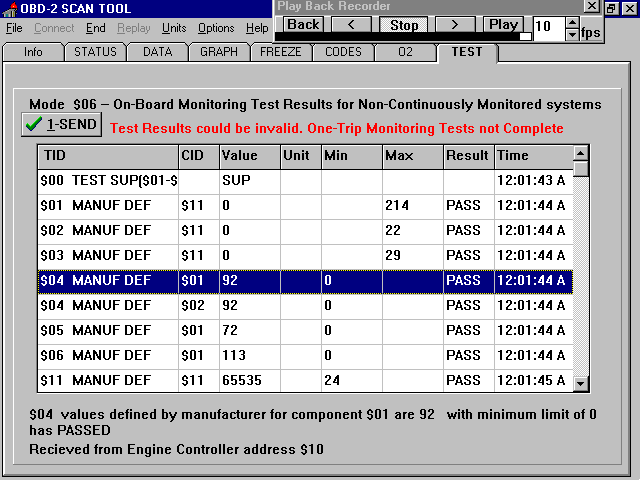Image resolution: width=640 pixels, height=480 pixels.
Task: Click the CID column header
Action: [199, 156]
